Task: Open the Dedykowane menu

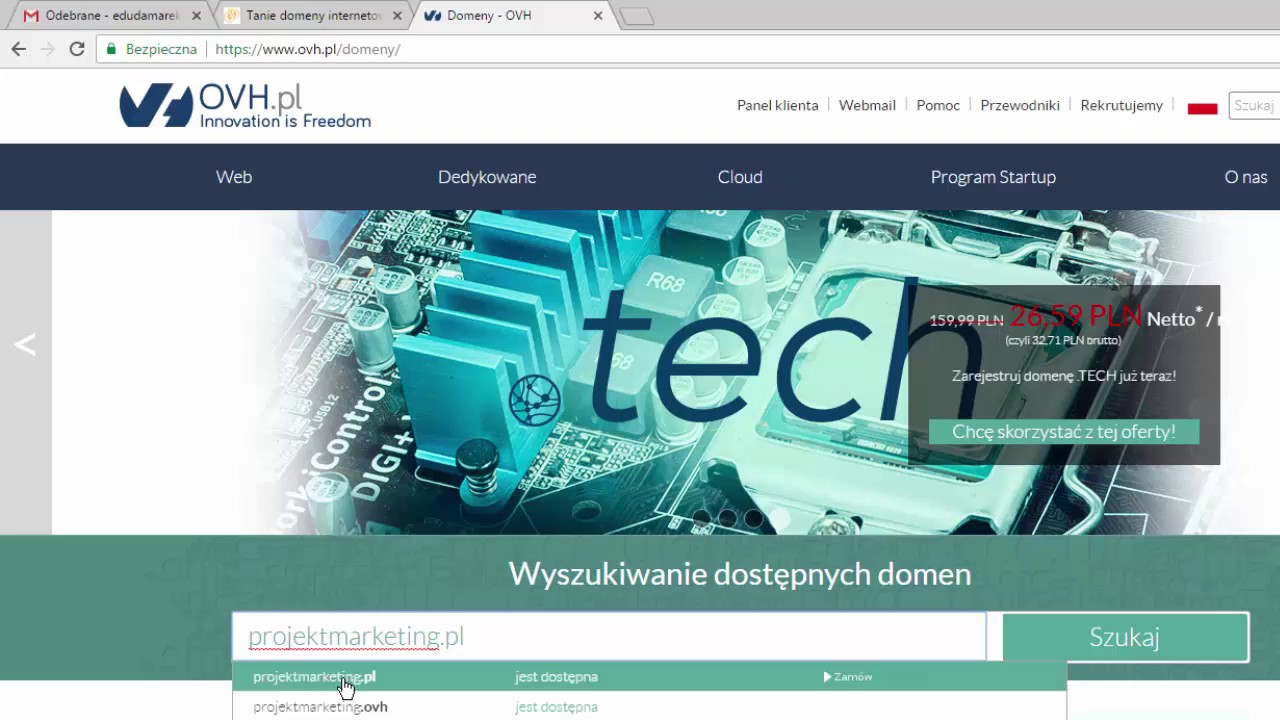Action: point(487,177)
